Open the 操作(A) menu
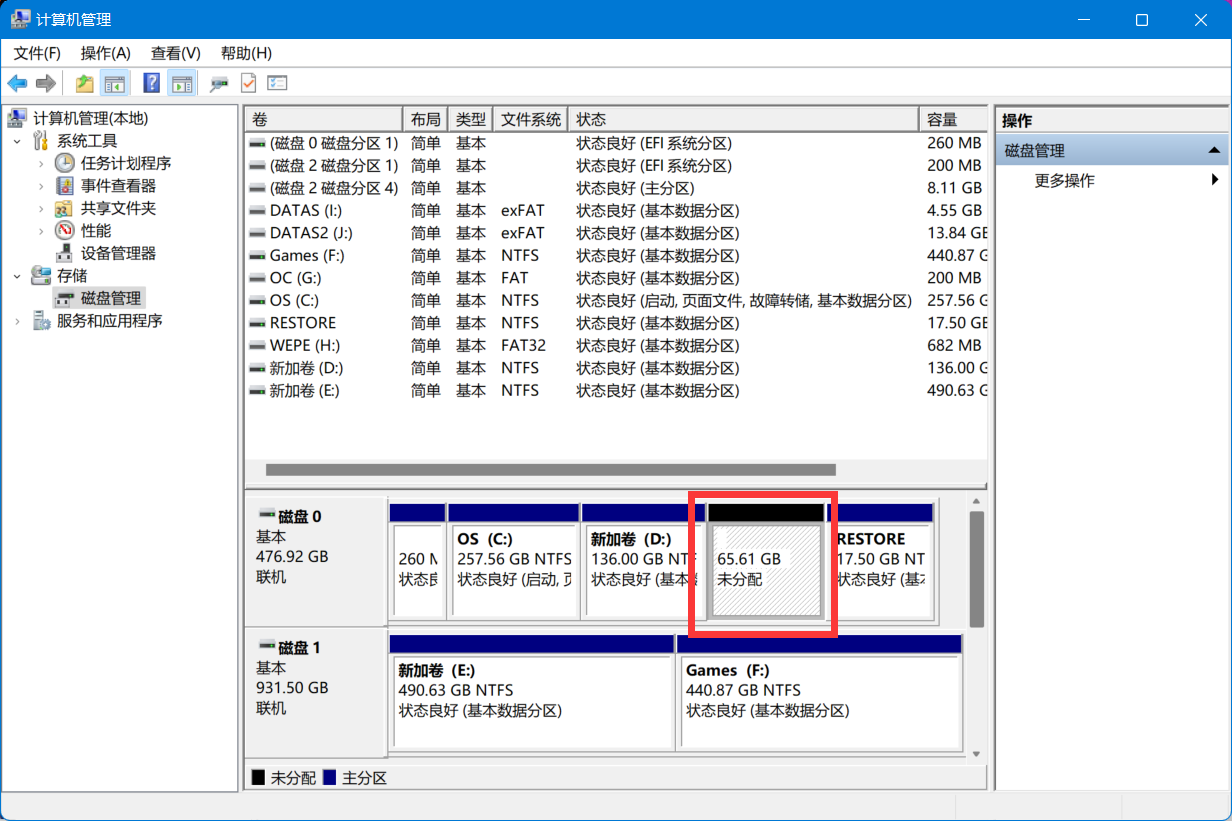This screenshot has height=821, width=1232. (x=105, y=53)
